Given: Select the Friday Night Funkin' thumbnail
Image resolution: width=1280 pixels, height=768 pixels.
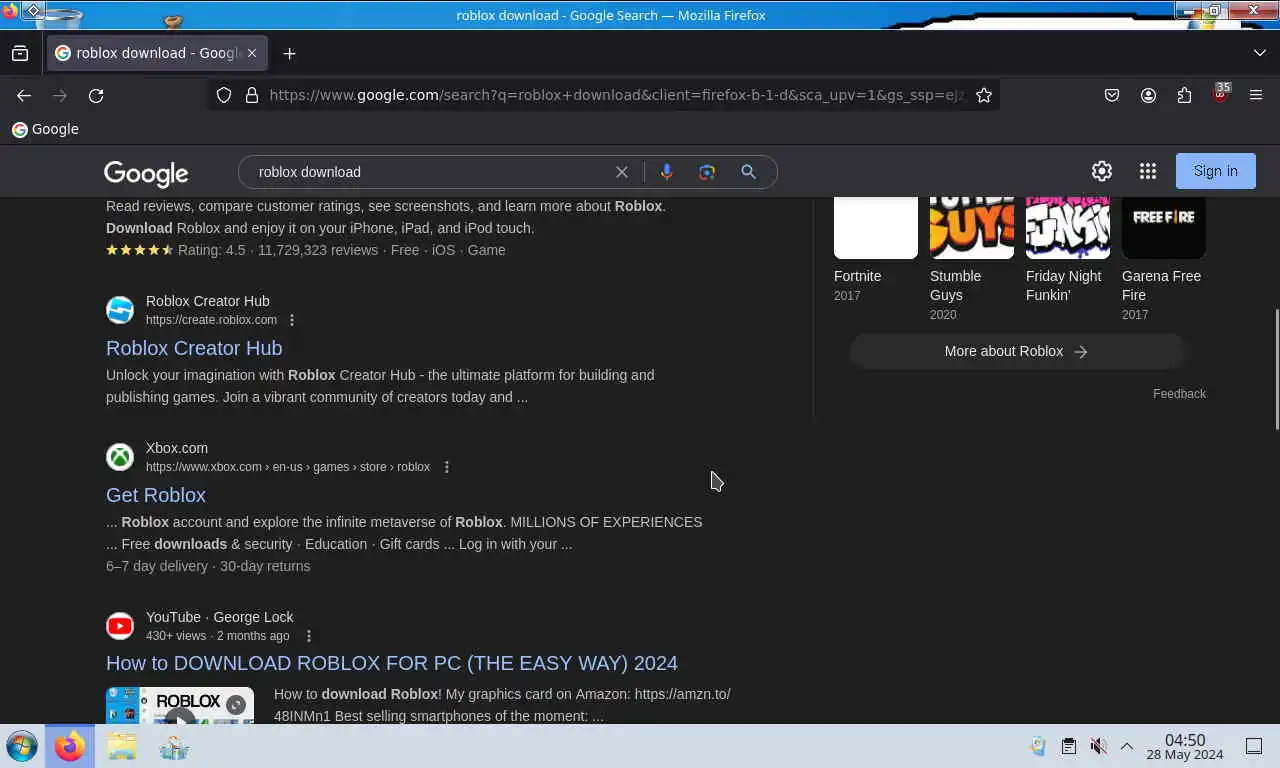Looking at the screenshot, I should (x=1068, y=227).
